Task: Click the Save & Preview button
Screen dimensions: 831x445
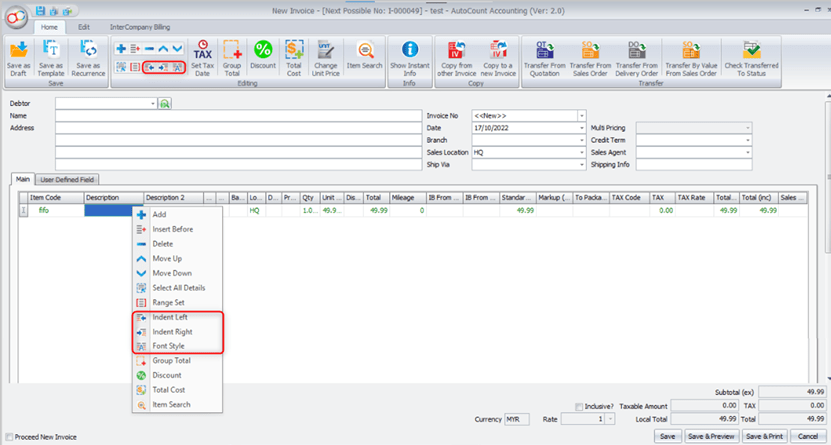Action: click(711, 436)
